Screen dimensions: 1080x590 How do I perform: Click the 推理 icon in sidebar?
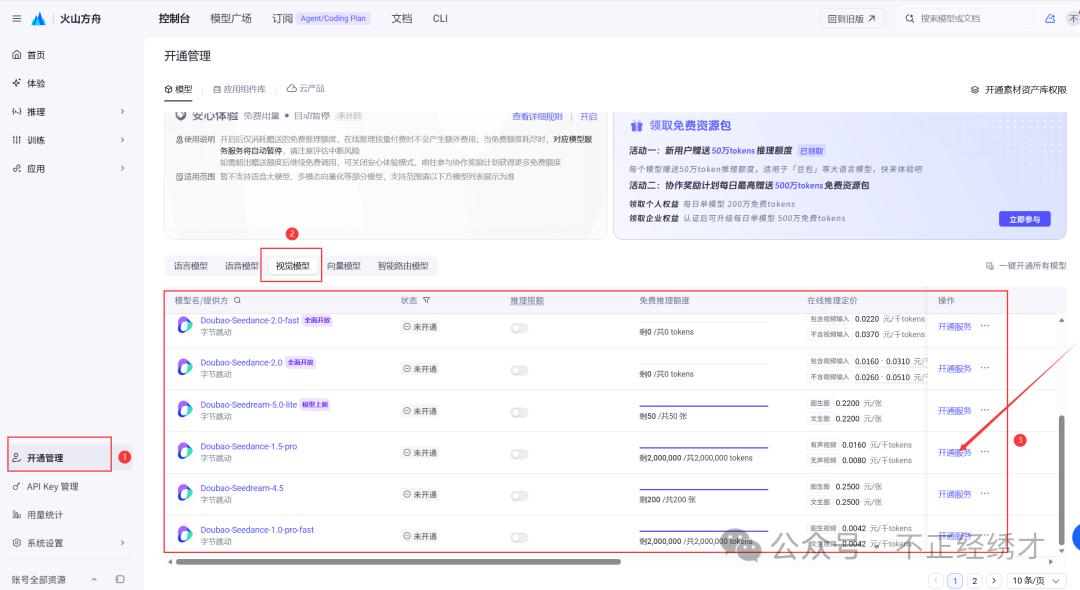coord(17,112)
